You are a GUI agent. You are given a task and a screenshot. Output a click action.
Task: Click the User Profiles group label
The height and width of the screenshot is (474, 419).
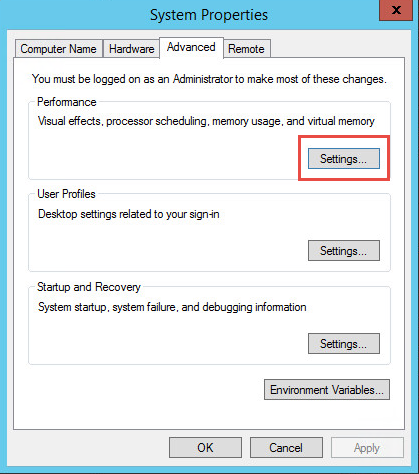pos(66,194)
